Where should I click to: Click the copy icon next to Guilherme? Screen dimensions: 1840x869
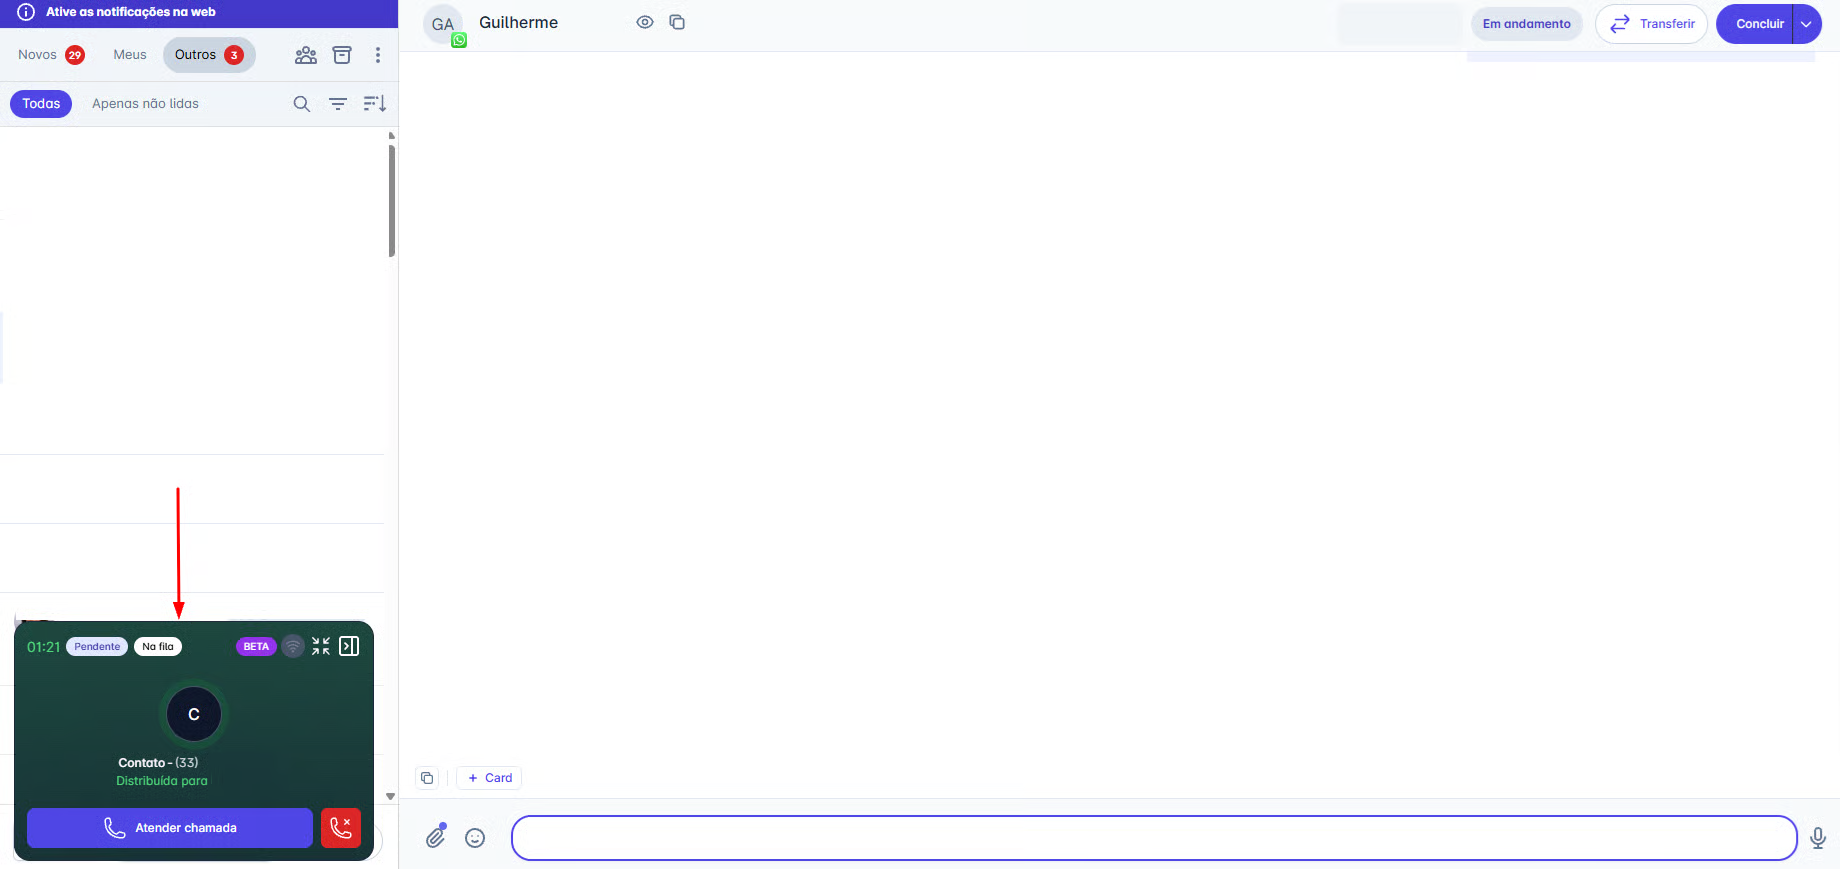pyautogui.click(x=677, y=22)
